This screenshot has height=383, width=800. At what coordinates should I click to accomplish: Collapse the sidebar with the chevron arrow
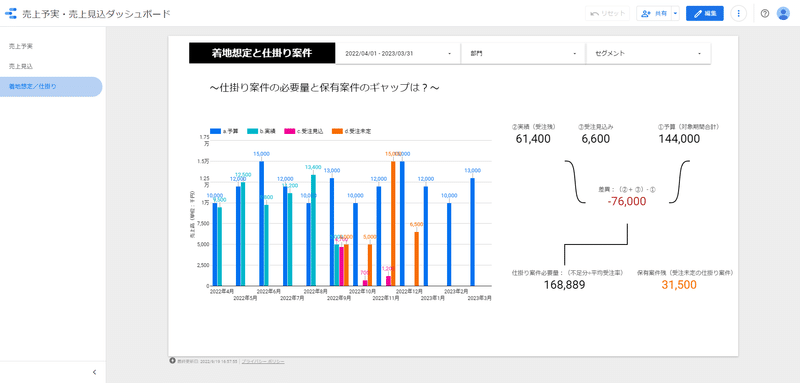94,372
